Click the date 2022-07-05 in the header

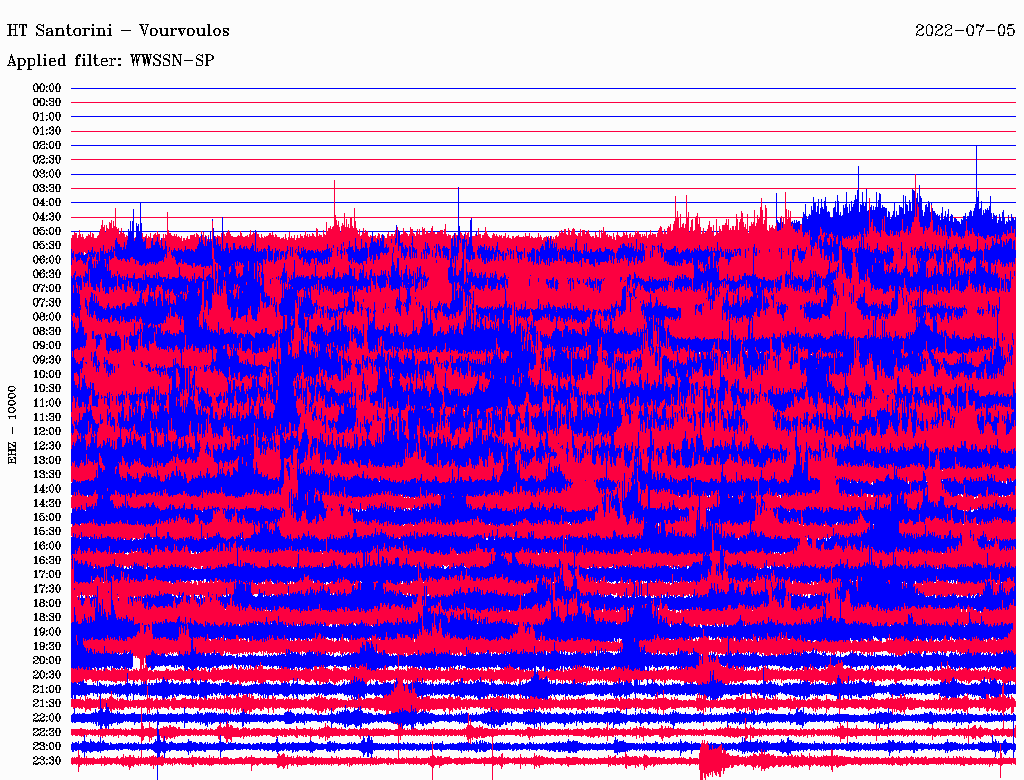[x=965, y=31]
